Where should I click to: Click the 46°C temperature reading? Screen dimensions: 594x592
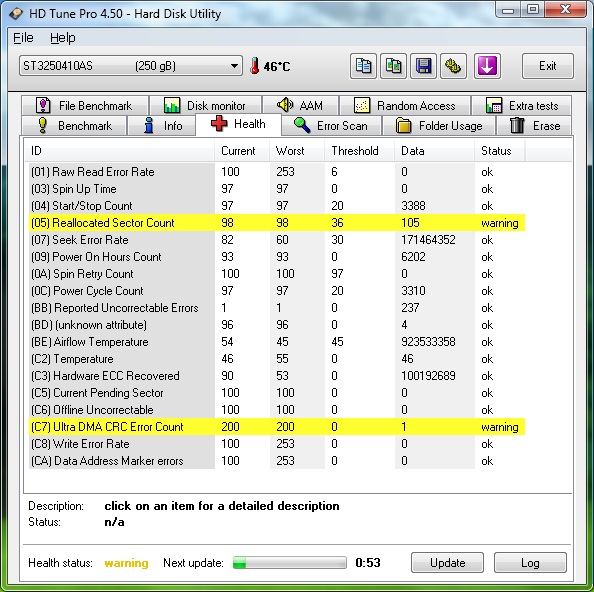[277, 67]
